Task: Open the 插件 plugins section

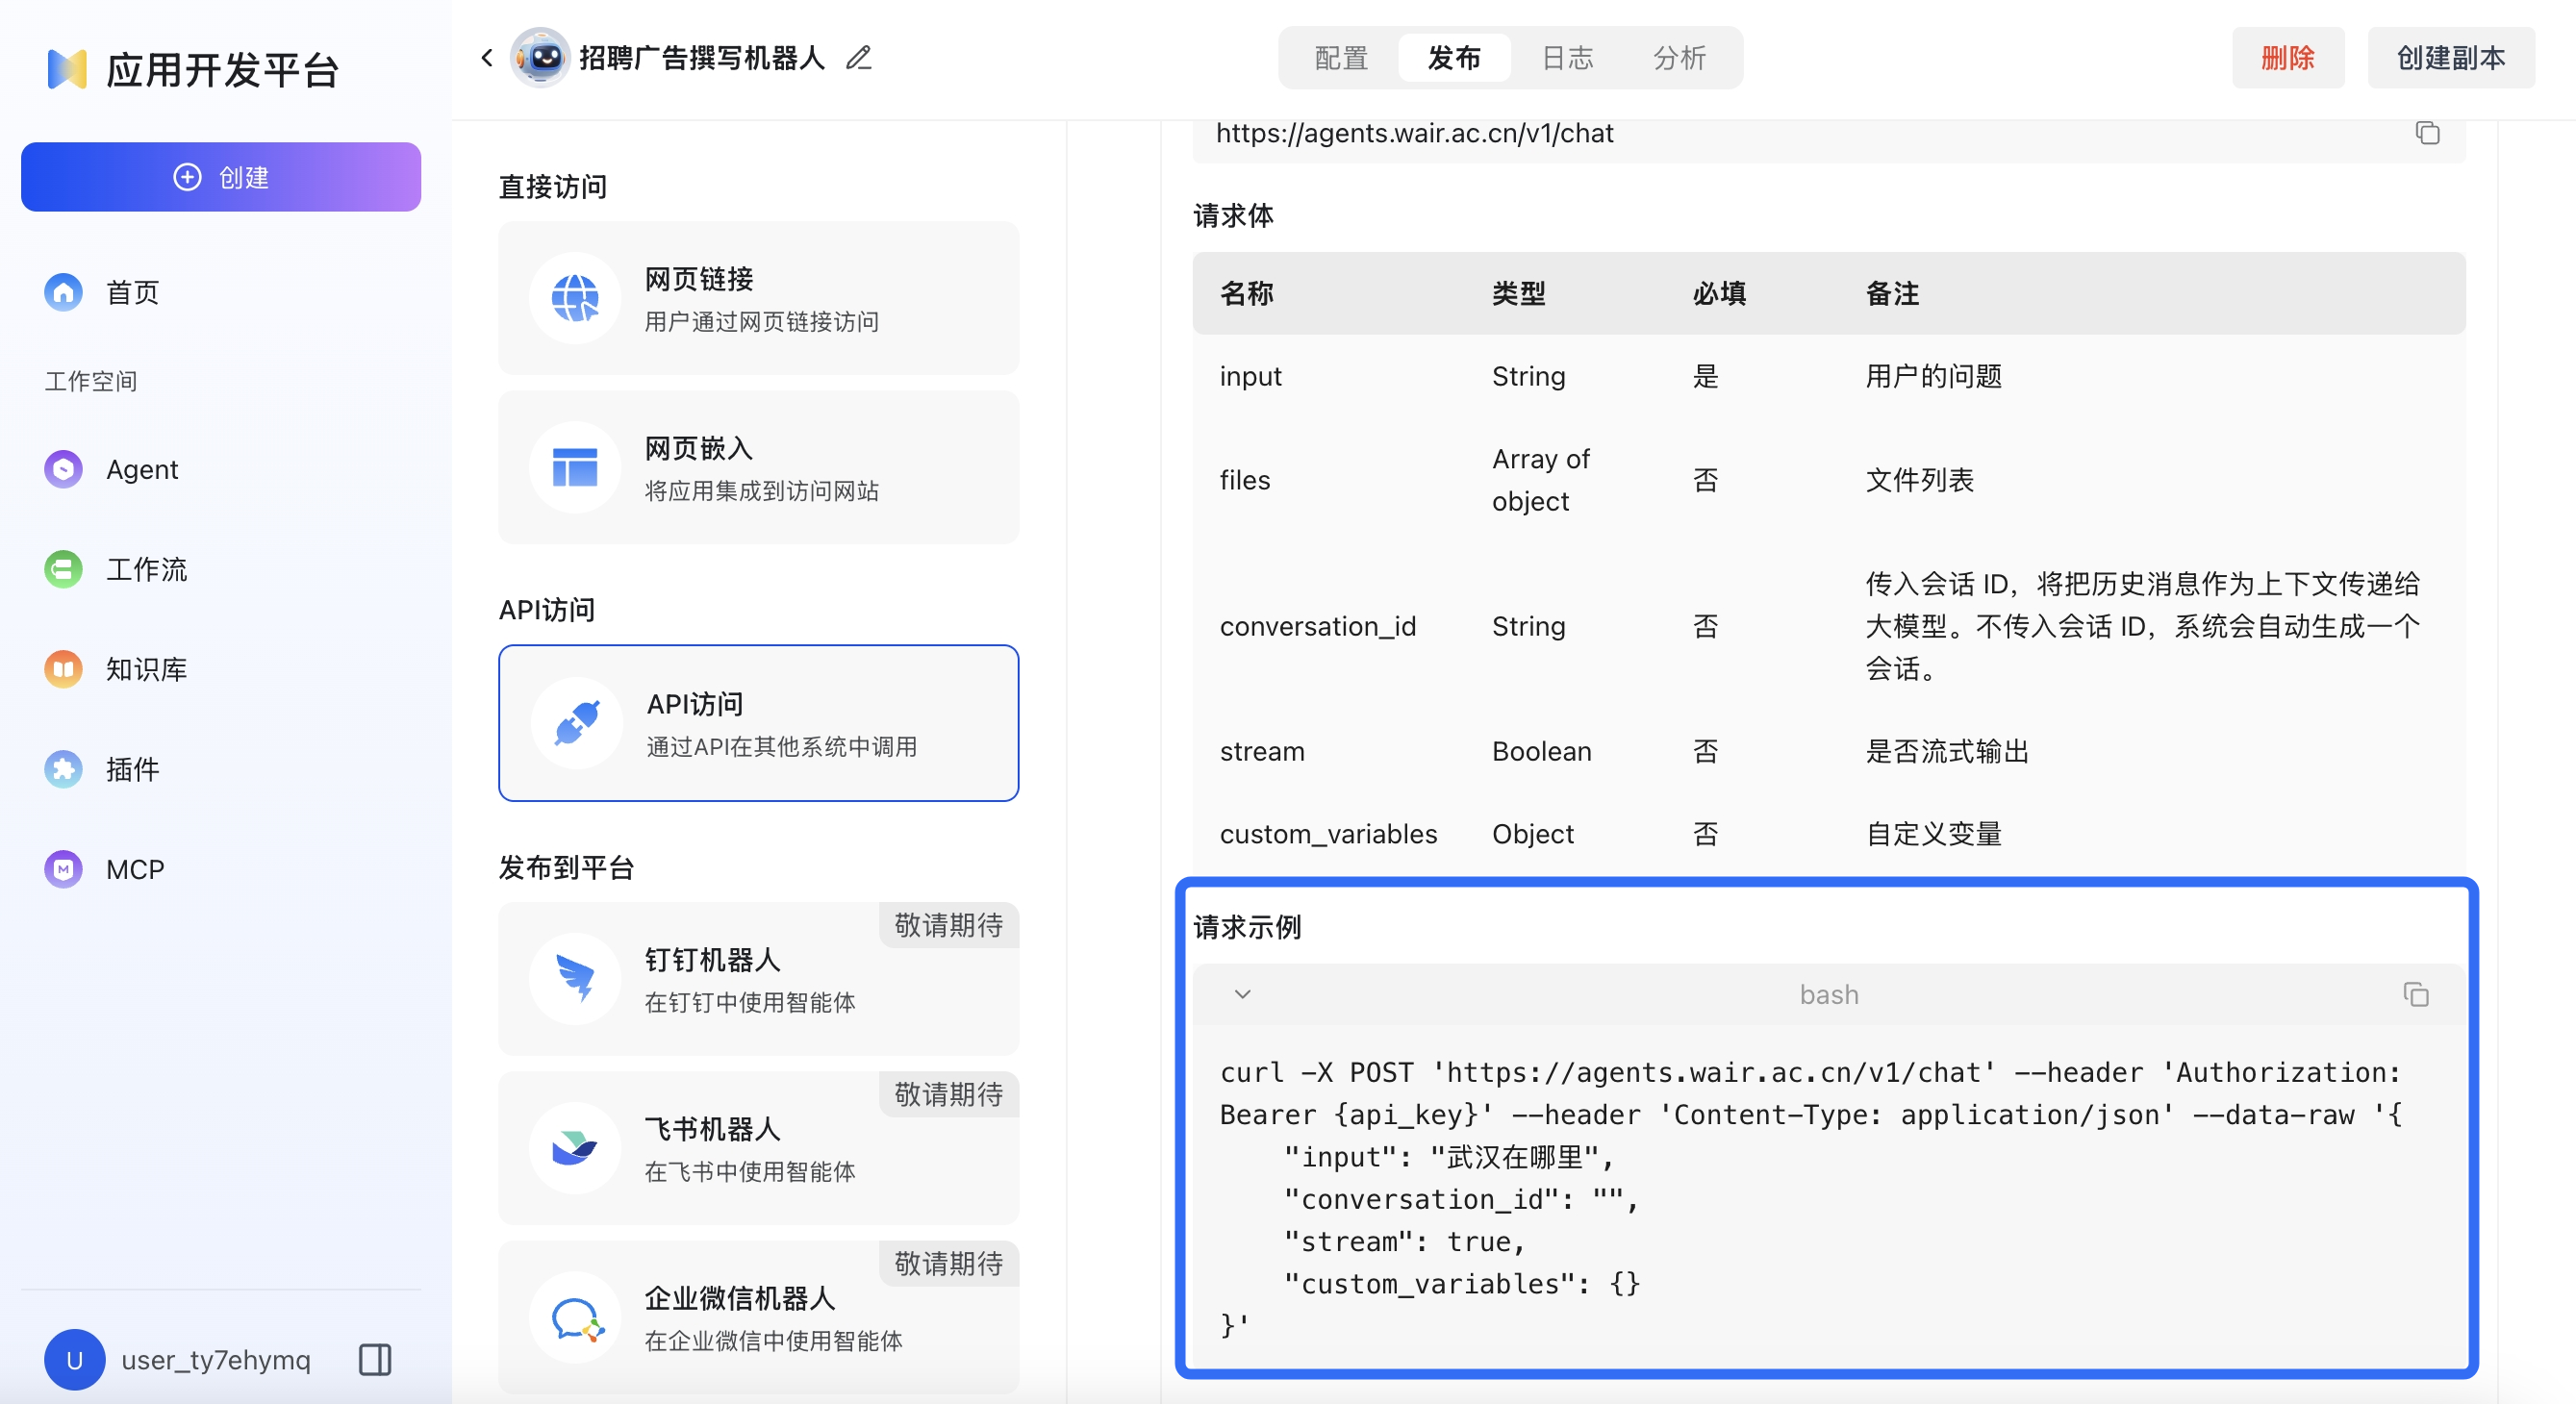Action: point(132,769)
